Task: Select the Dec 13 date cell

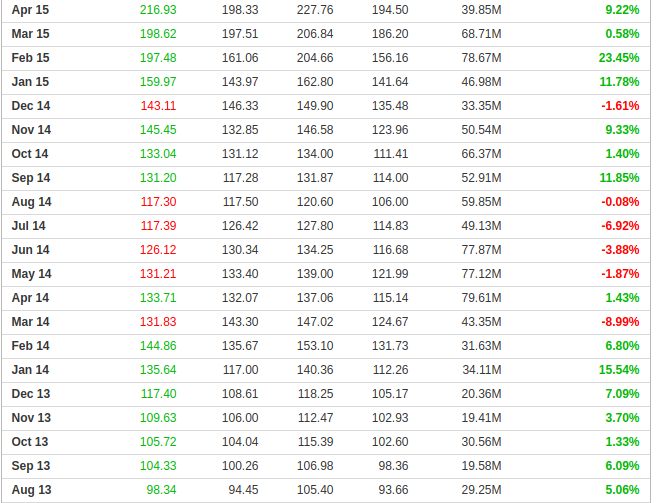Action: coord(31,394)
